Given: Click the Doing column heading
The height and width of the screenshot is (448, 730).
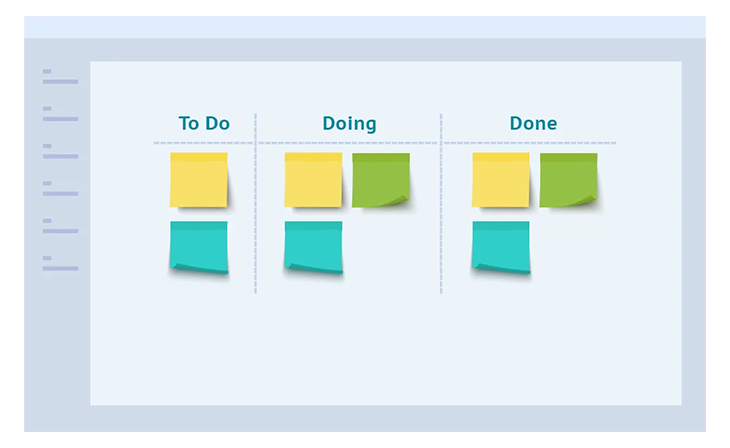Looking at the screenshot, I should (349, 124).
